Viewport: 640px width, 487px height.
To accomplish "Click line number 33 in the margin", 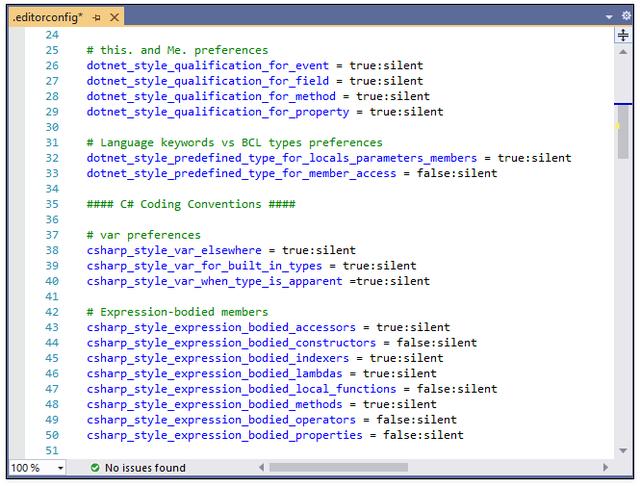I will click(52, 173).
